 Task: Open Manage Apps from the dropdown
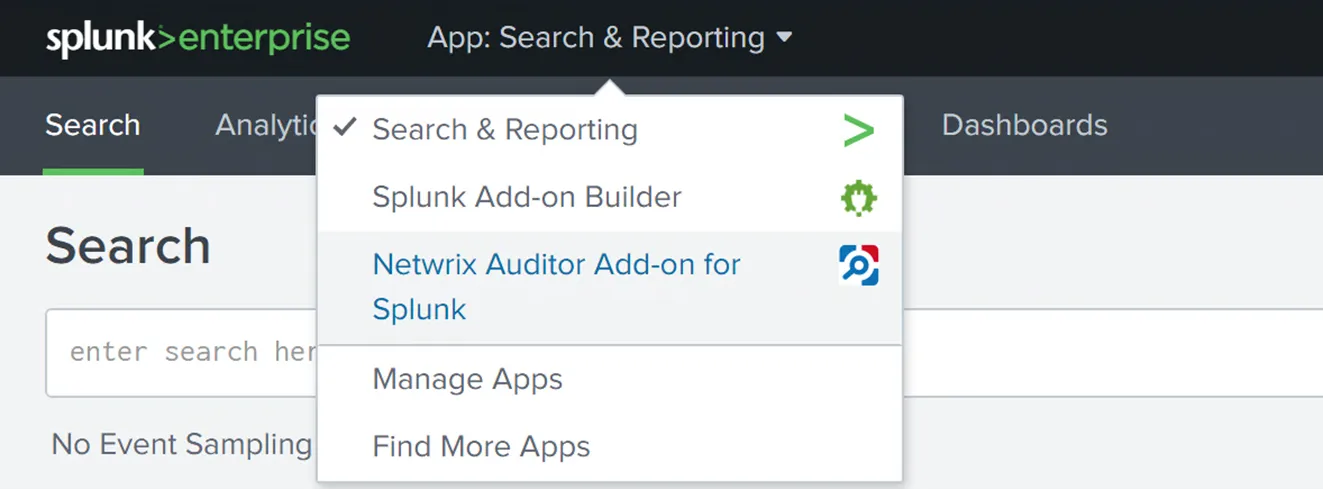coord(610,380)
